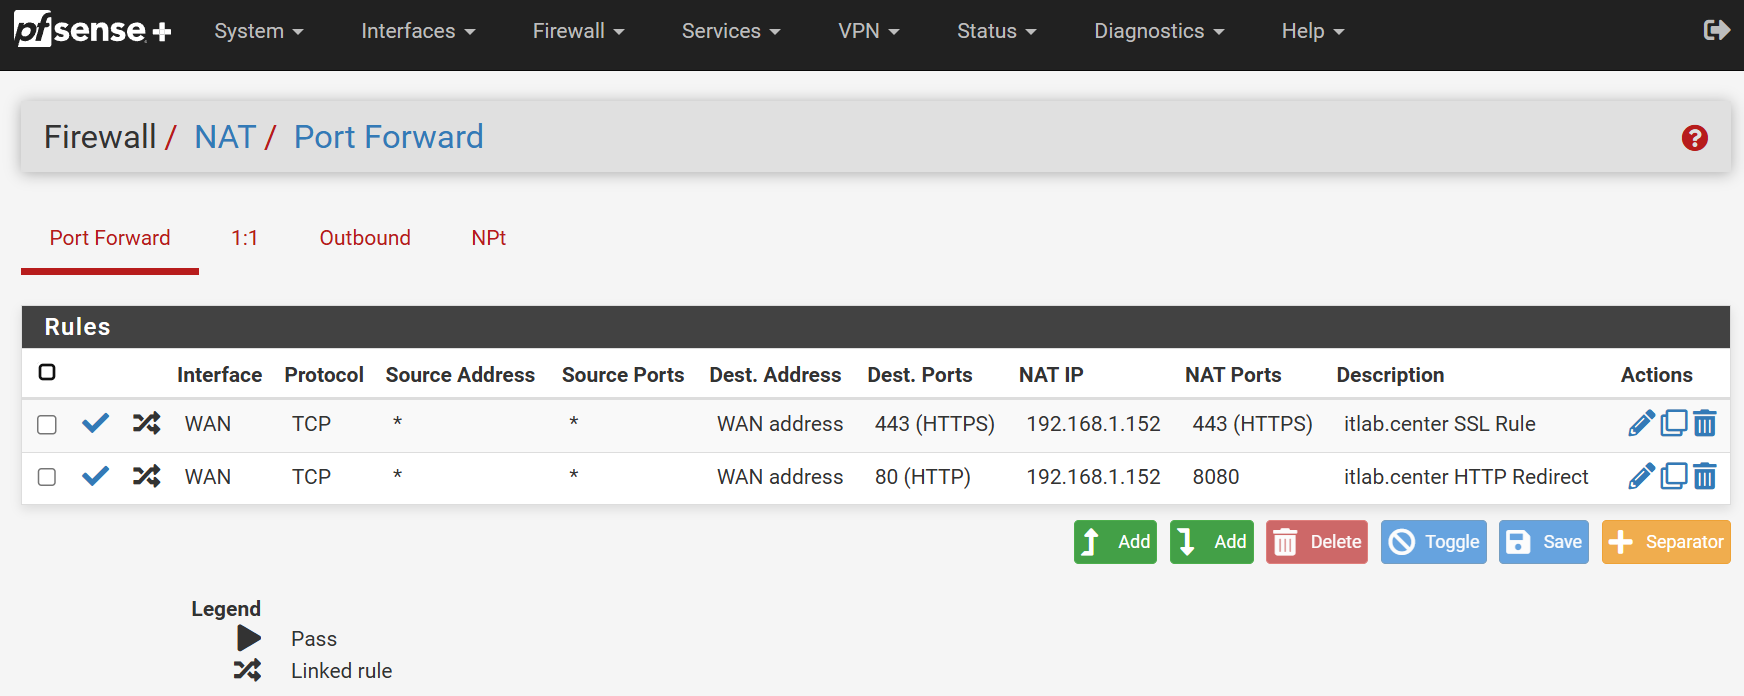The width and height of the screenshot is (1744, 696).
Task: Delete the itlab.center SSL Rule via trash icon
Action: coord(1705,424)
